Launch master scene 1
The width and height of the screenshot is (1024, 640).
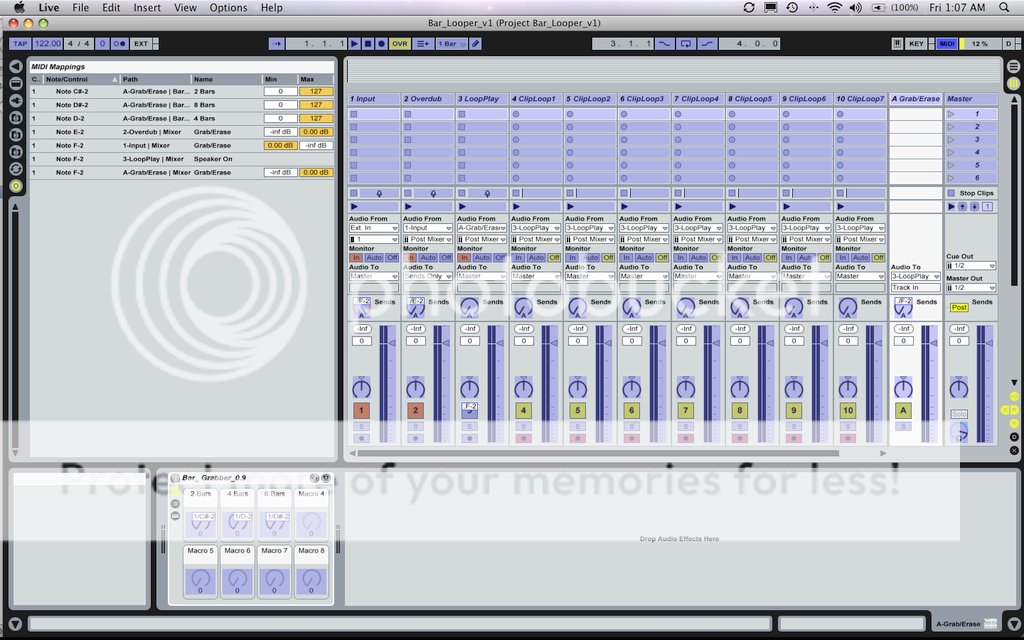[x=952, y=114]
